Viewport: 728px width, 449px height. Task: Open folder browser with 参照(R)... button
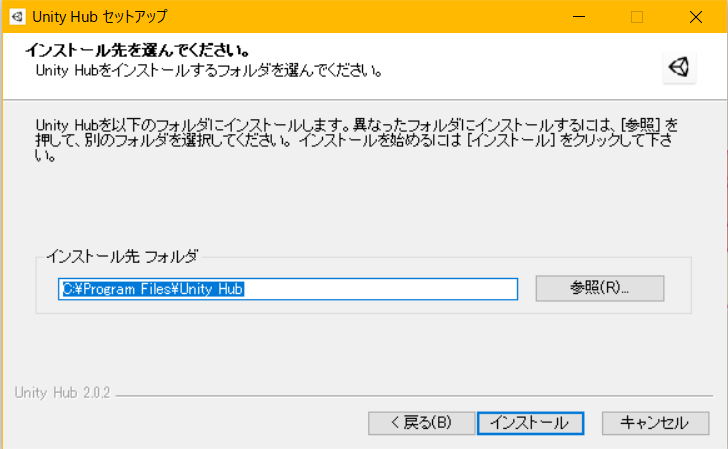coord(599,288)
